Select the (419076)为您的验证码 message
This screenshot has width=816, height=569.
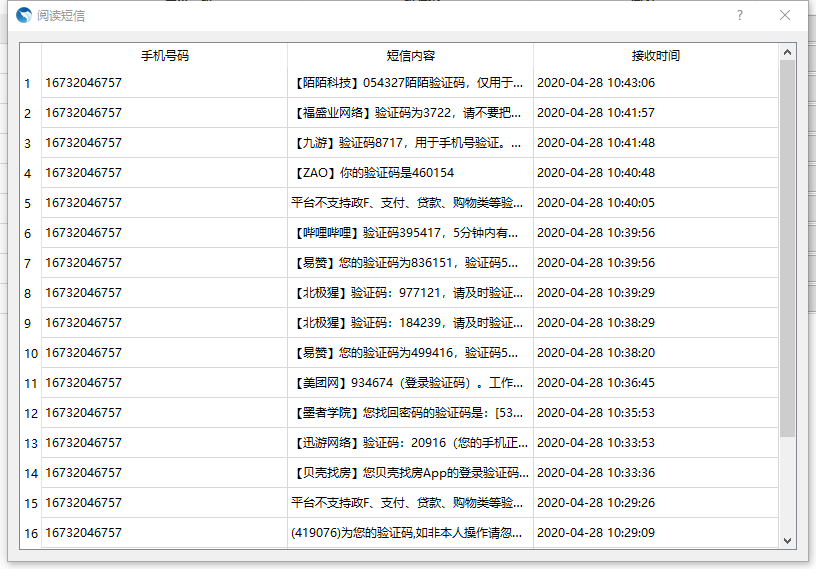click(410, 533)
